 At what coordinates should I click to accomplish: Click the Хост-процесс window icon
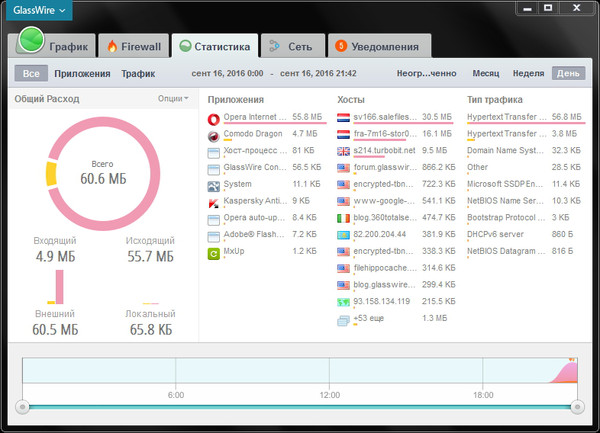click(214, 153)
